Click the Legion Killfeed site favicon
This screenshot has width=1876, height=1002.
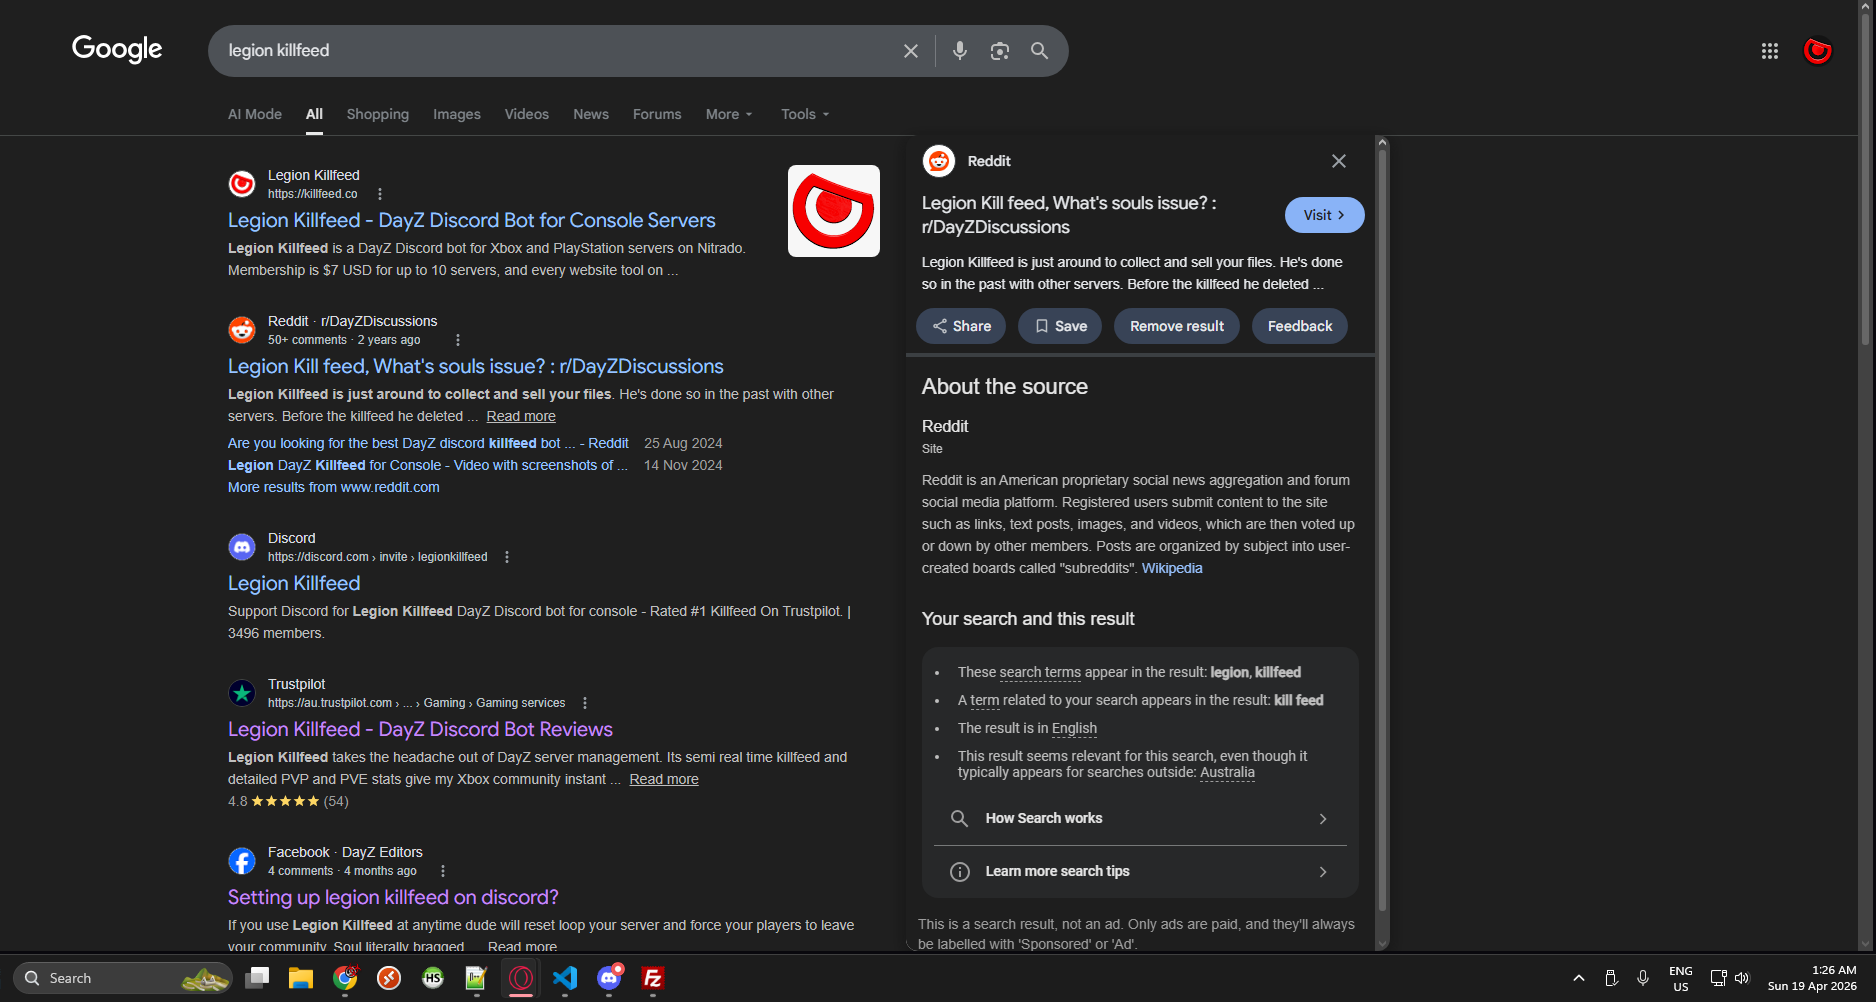[x=242, y=184]
